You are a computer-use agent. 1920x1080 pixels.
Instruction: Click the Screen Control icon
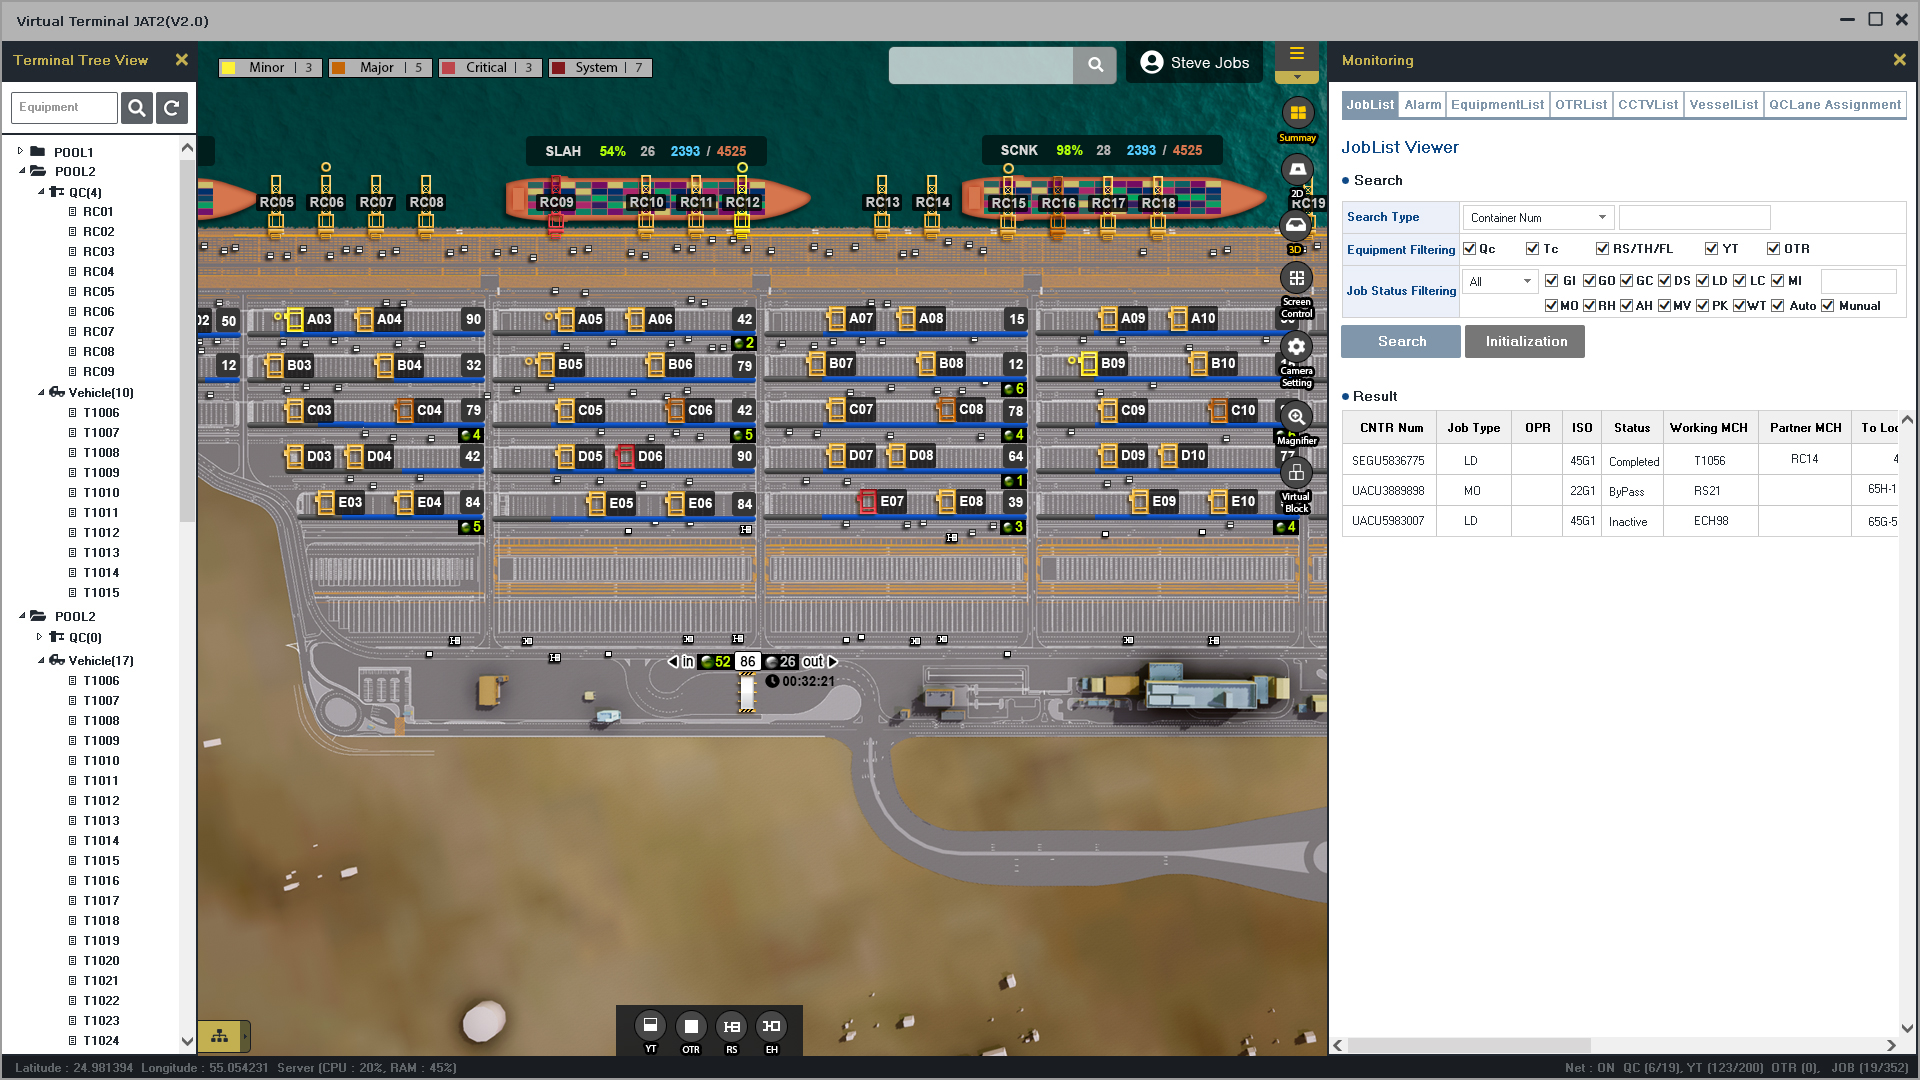pyautogui.click(x=1296, y=279)
